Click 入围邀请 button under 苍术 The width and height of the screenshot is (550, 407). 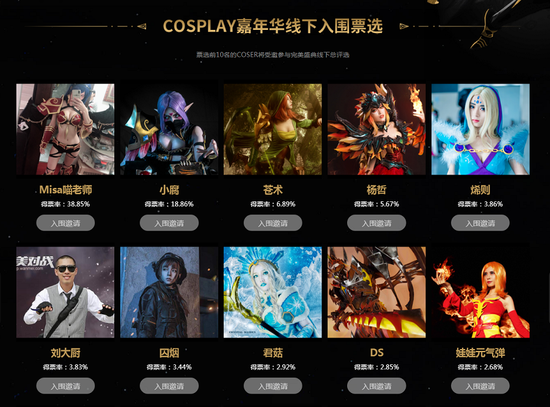[x=273, y=223]
